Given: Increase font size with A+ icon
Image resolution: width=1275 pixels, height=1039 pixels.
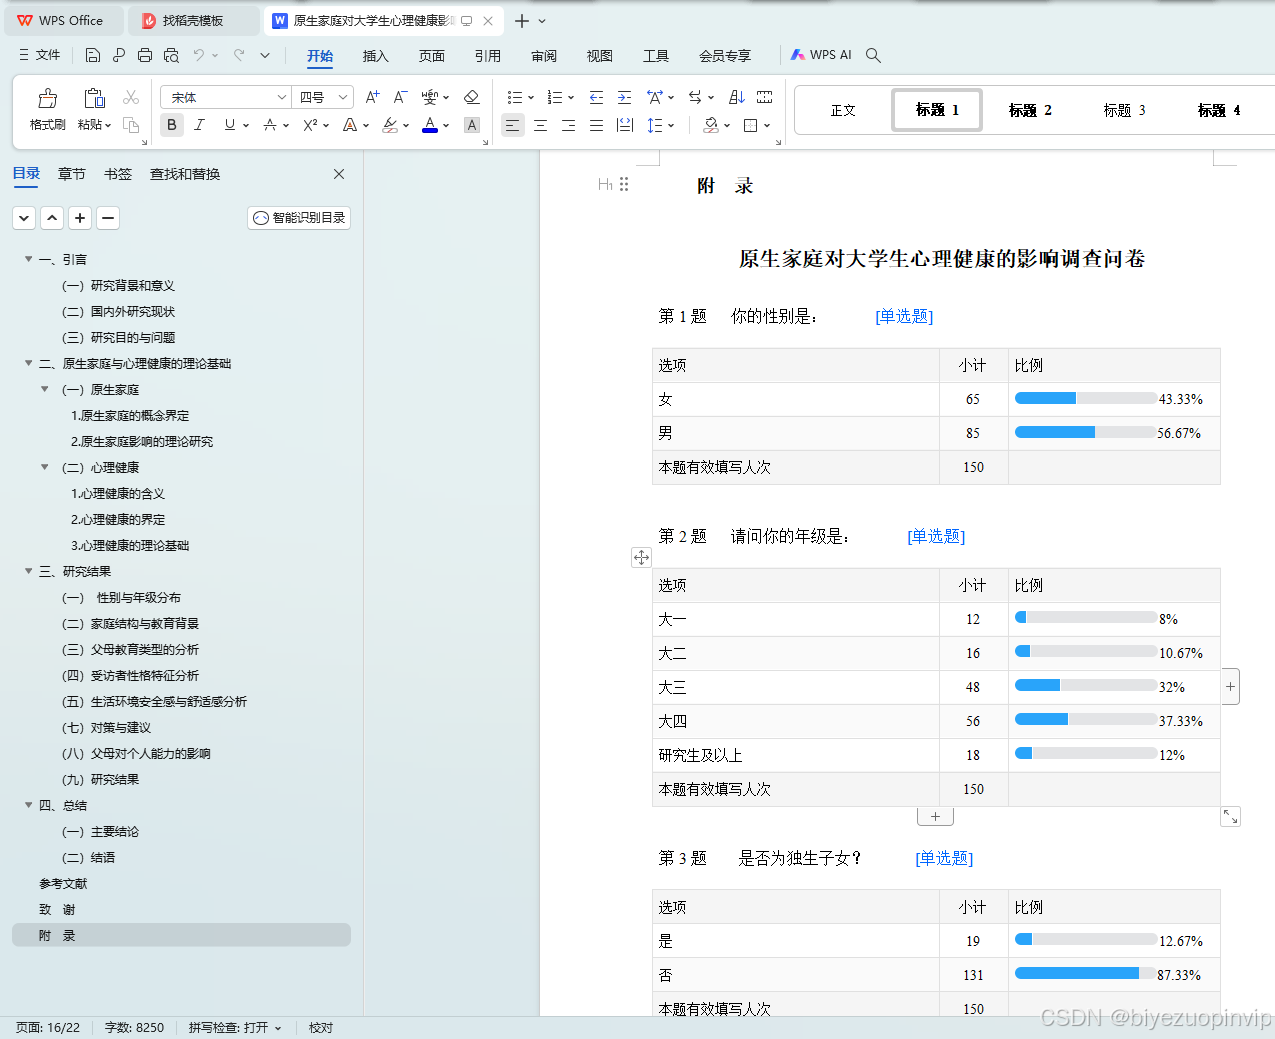Looking at the screenshot, I should (372, 97).
